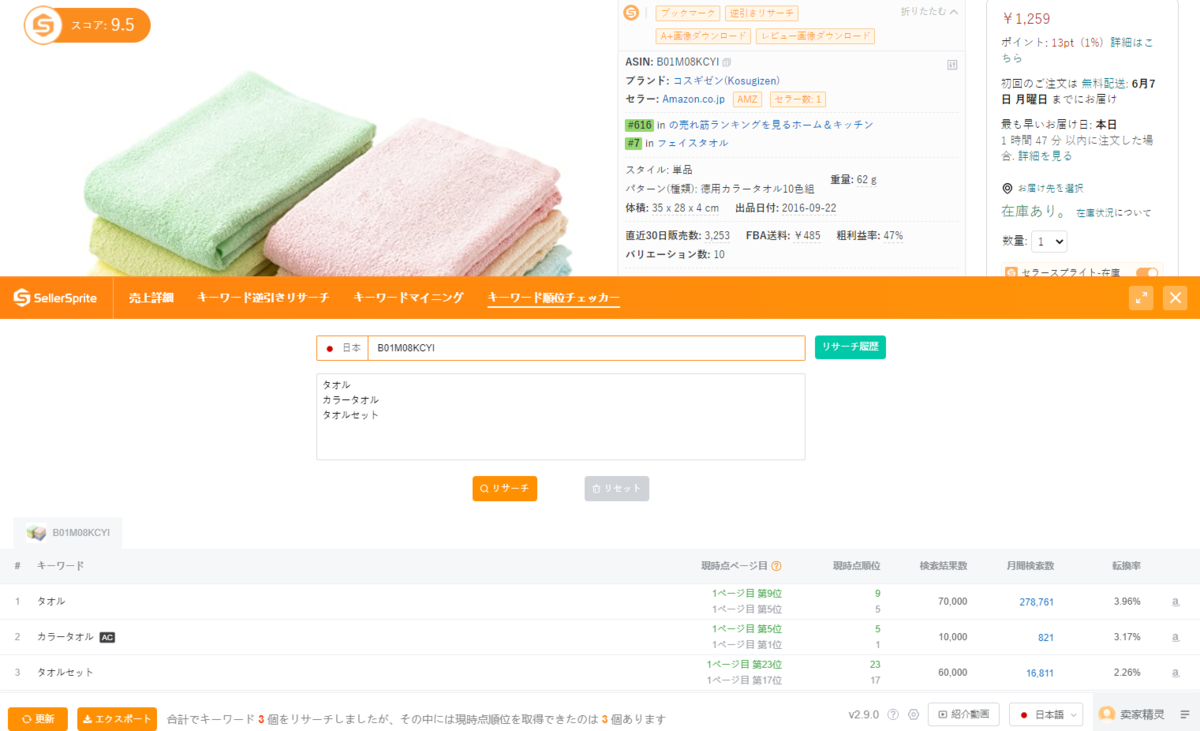Click the small SellerSprite icon beside ブックマーク
This screenshot has width=1200, height=731.
(631, 13)
